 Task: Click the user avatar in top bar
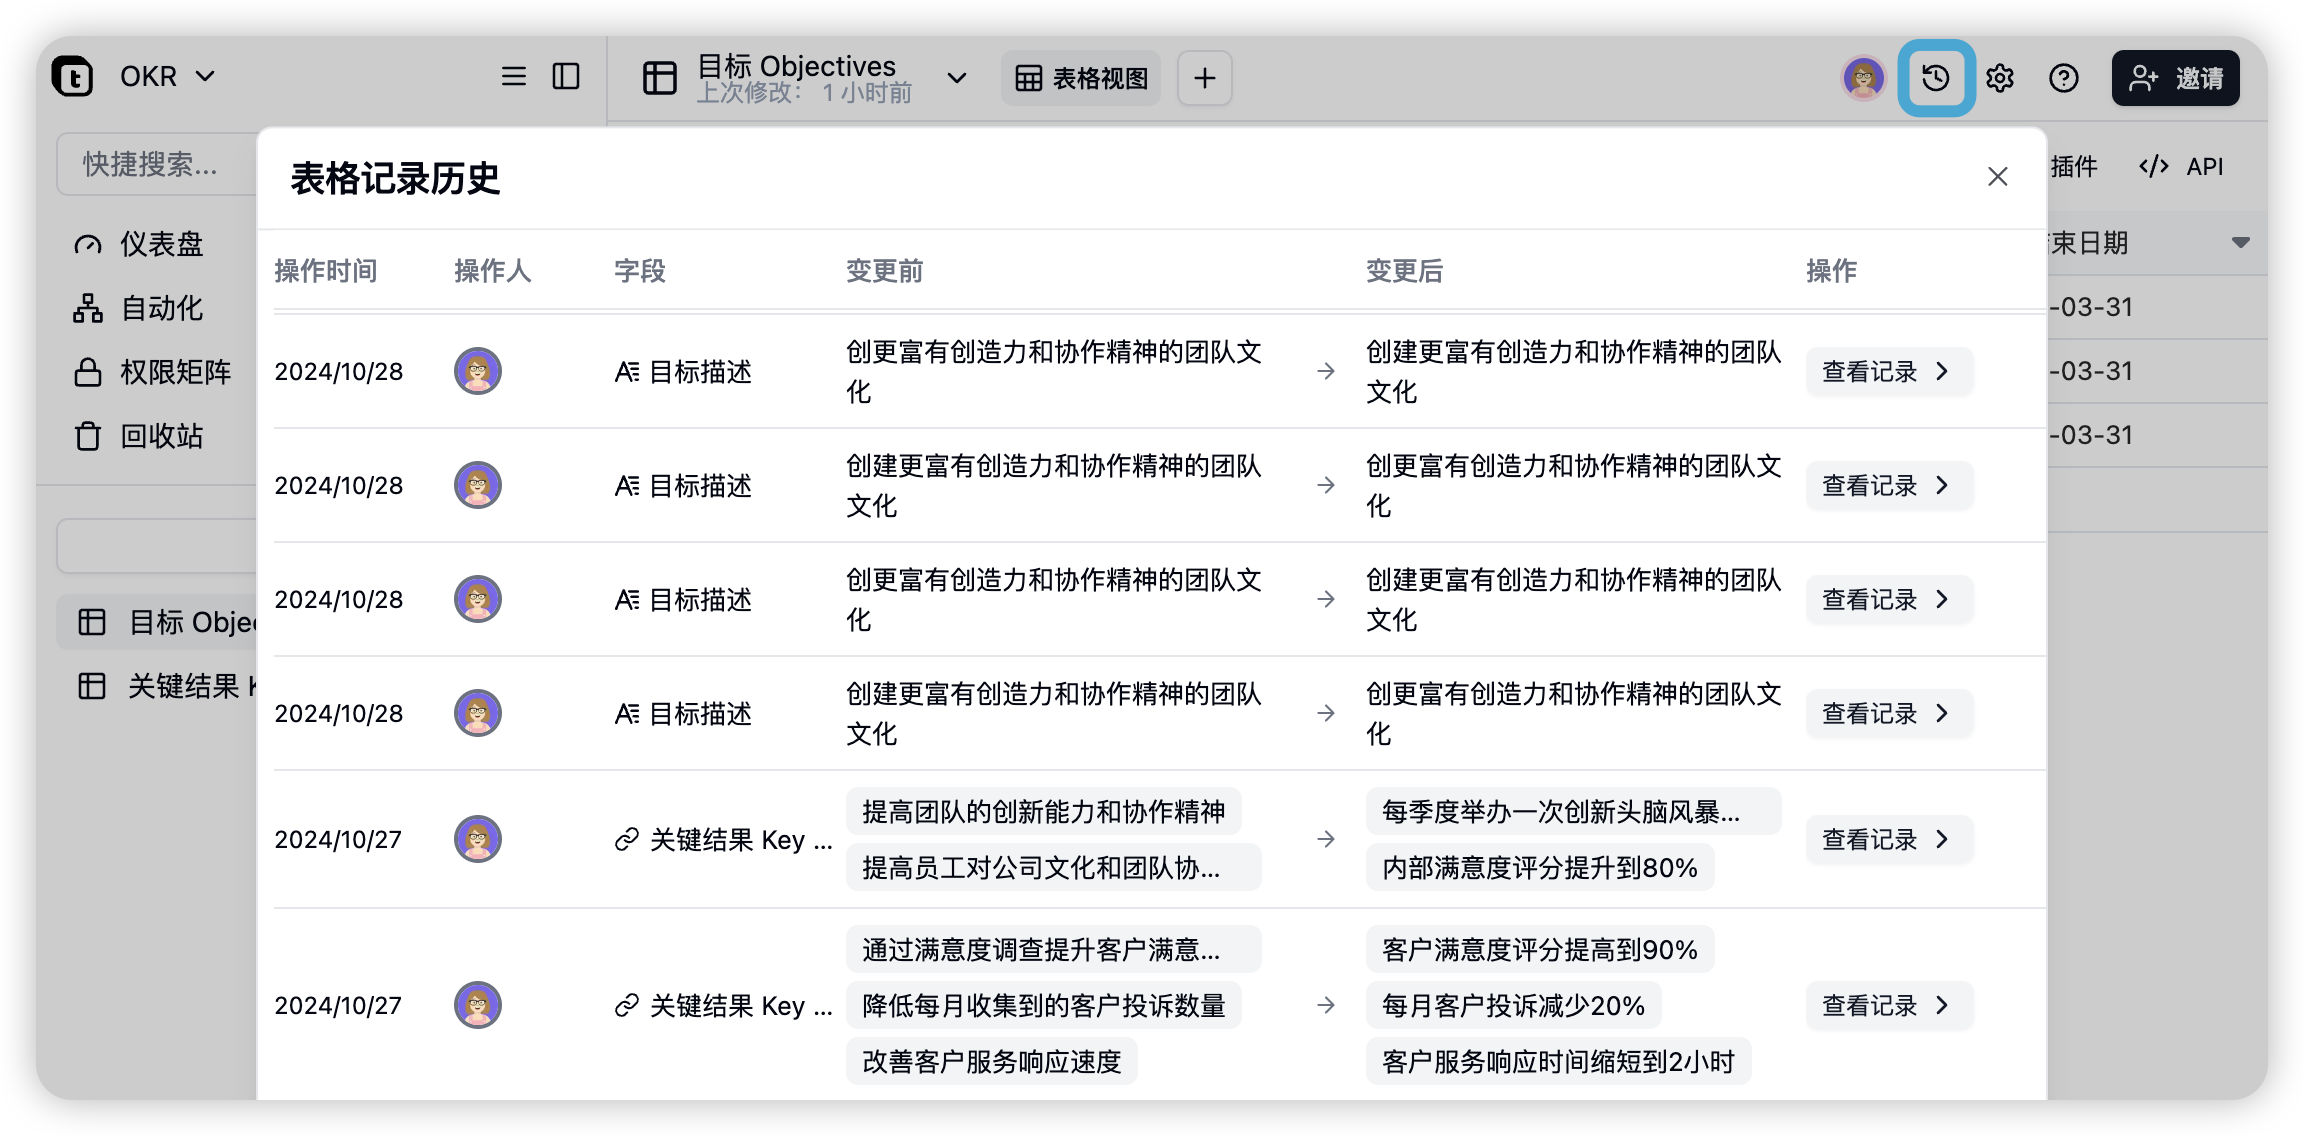point(1863,78)
